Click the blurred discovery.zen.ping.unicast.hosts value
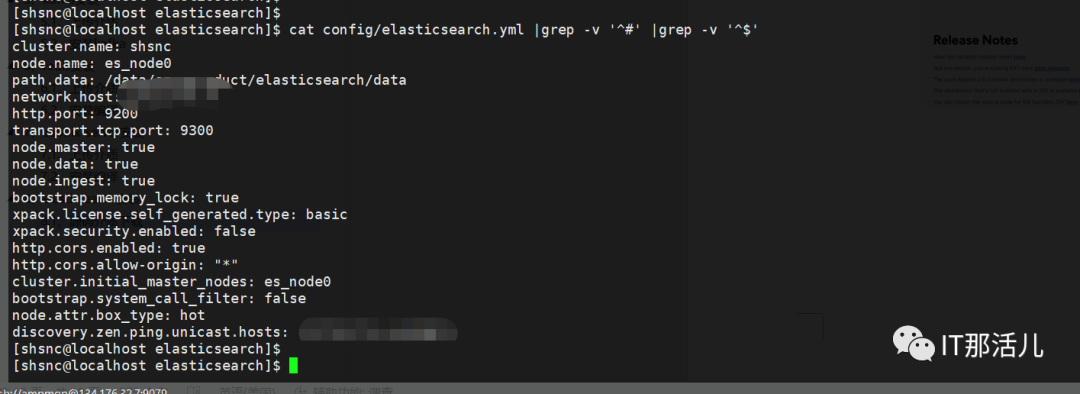Image resolution: width=1080 pixels, height=394 pixels. (379, 331)
